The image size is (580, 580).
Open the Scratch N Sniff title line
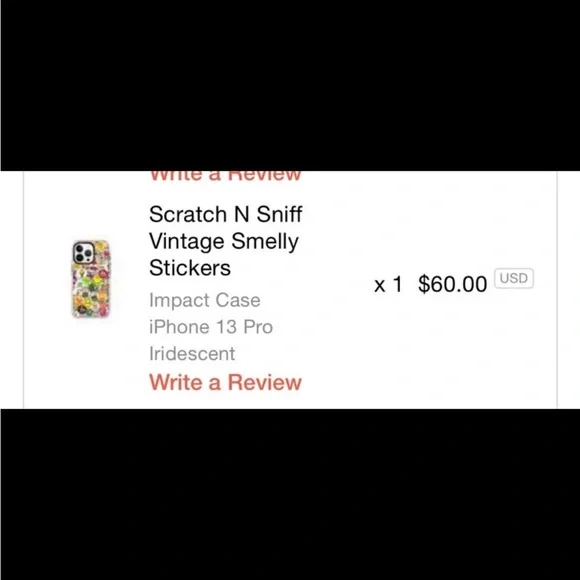click(x=226, y=214)
